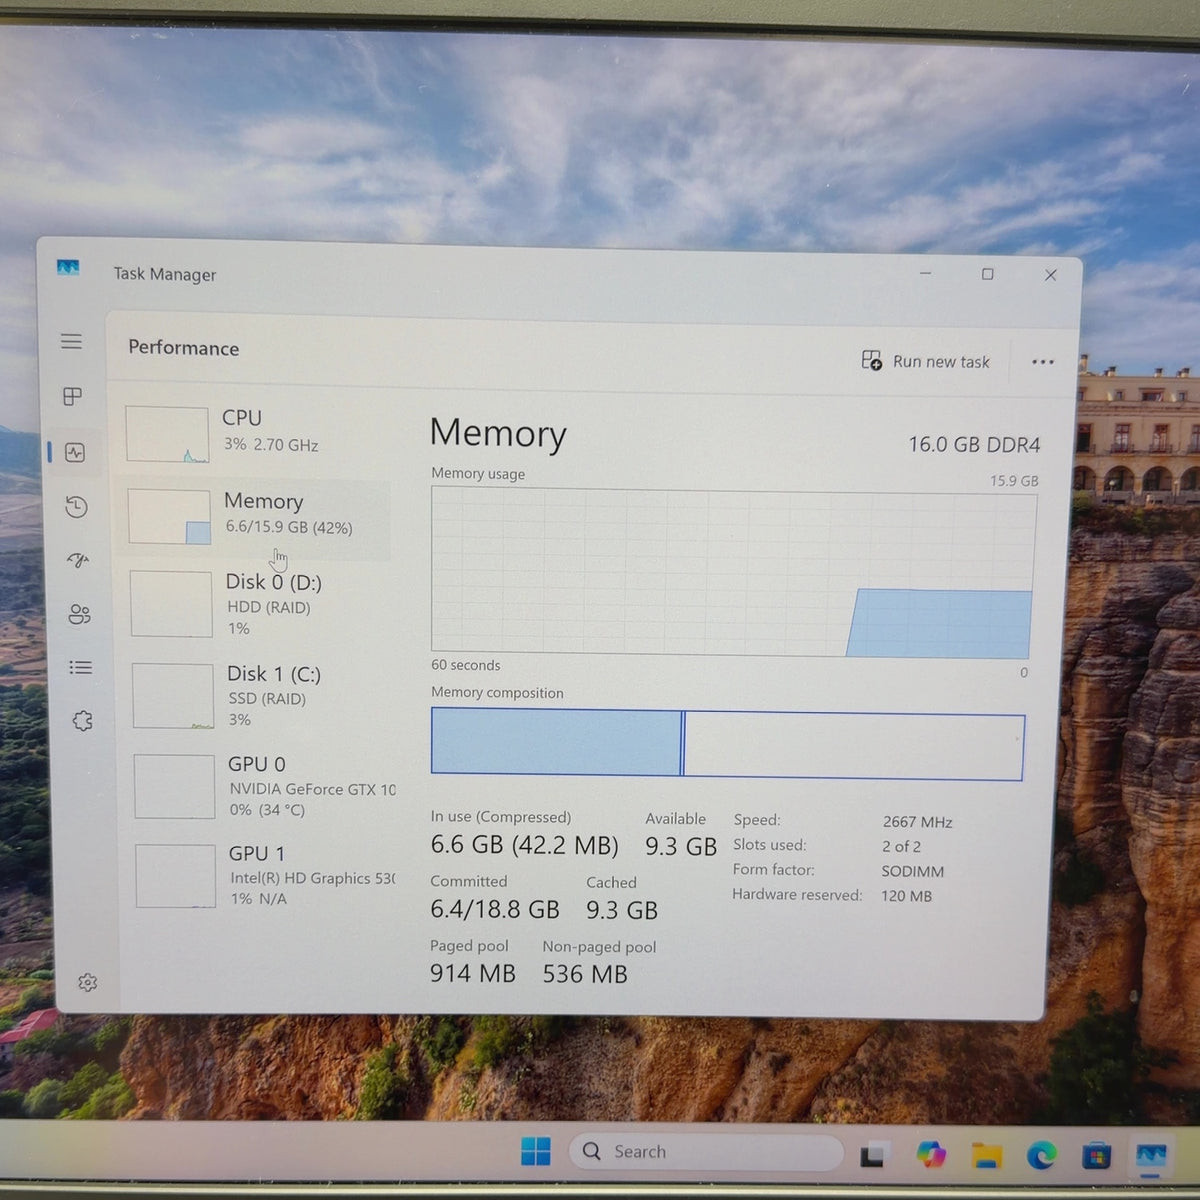
Task: Select the Performance page icon in sidebar
Action: [75, 453]
